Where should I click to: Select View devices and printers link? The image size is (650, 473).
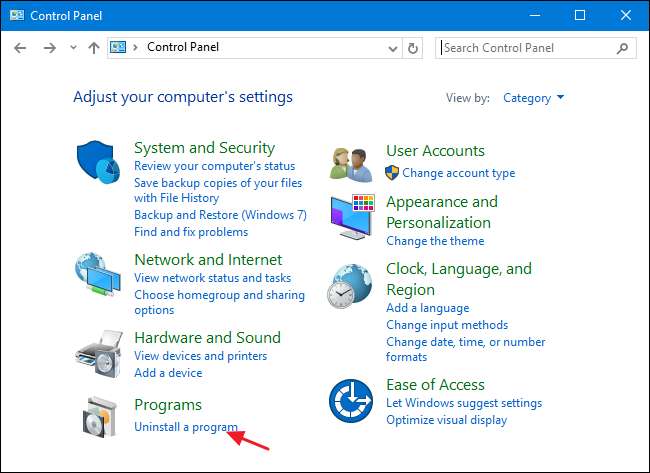coord(200,356)
